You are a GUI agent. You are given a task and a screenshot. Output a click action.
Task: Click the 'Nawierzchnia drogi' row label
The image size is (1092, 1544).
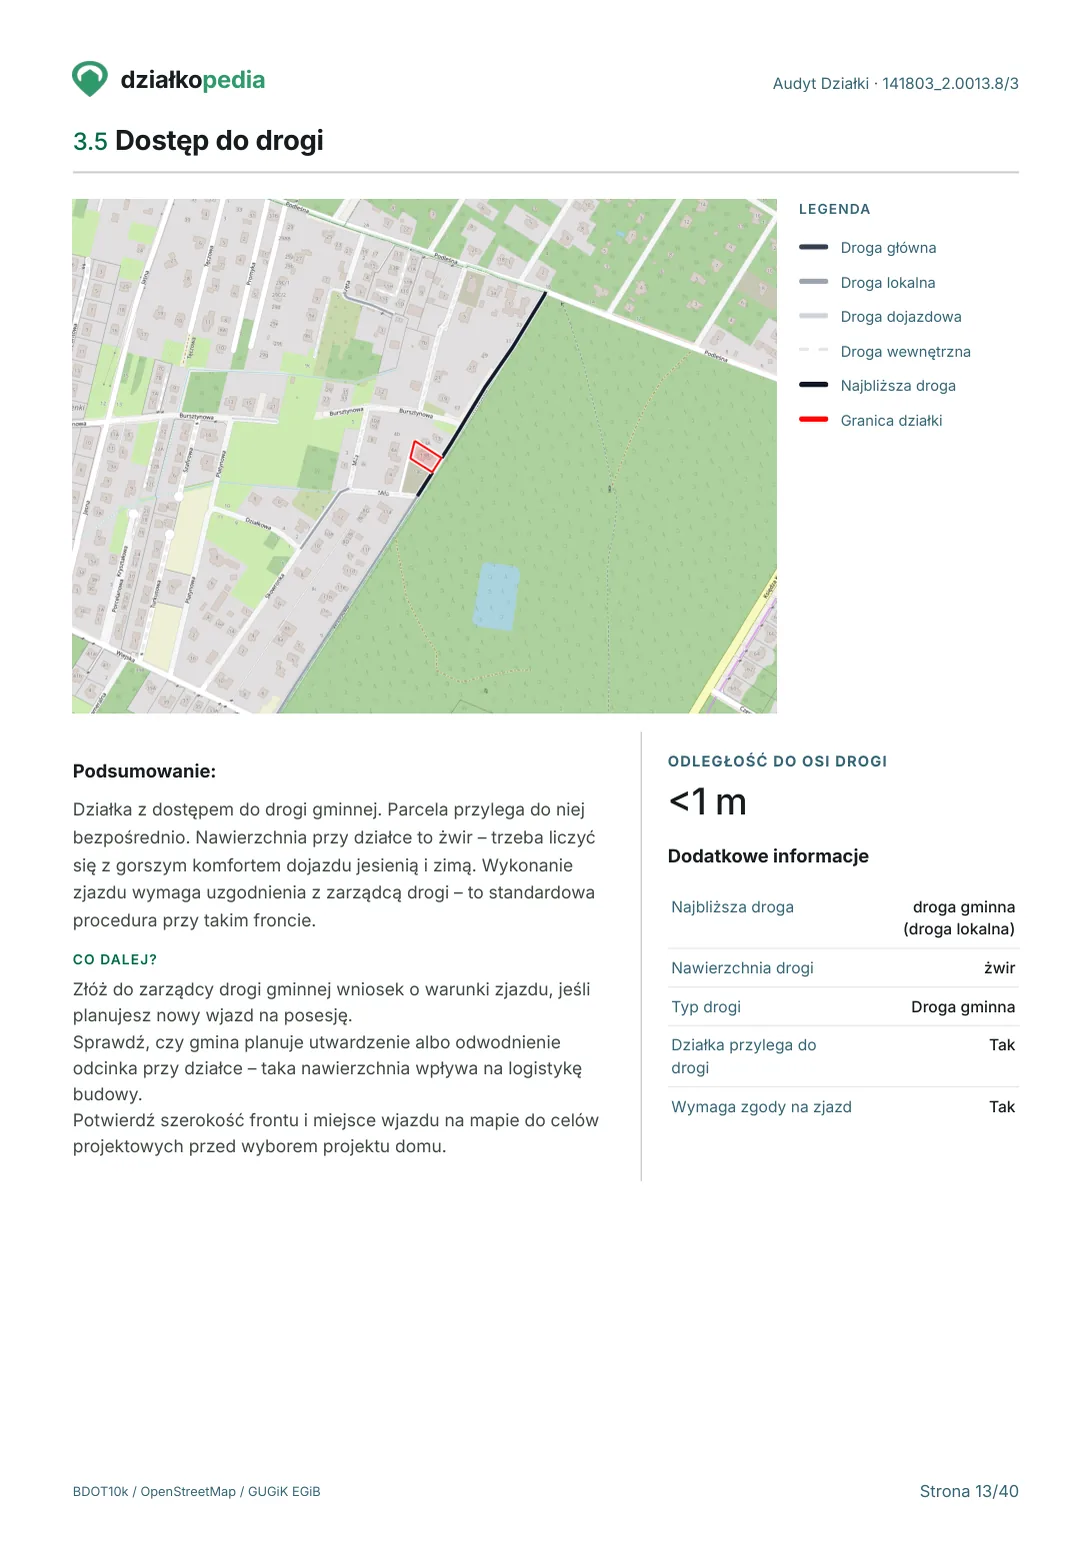pyautogui.click(x=742, y=968)
